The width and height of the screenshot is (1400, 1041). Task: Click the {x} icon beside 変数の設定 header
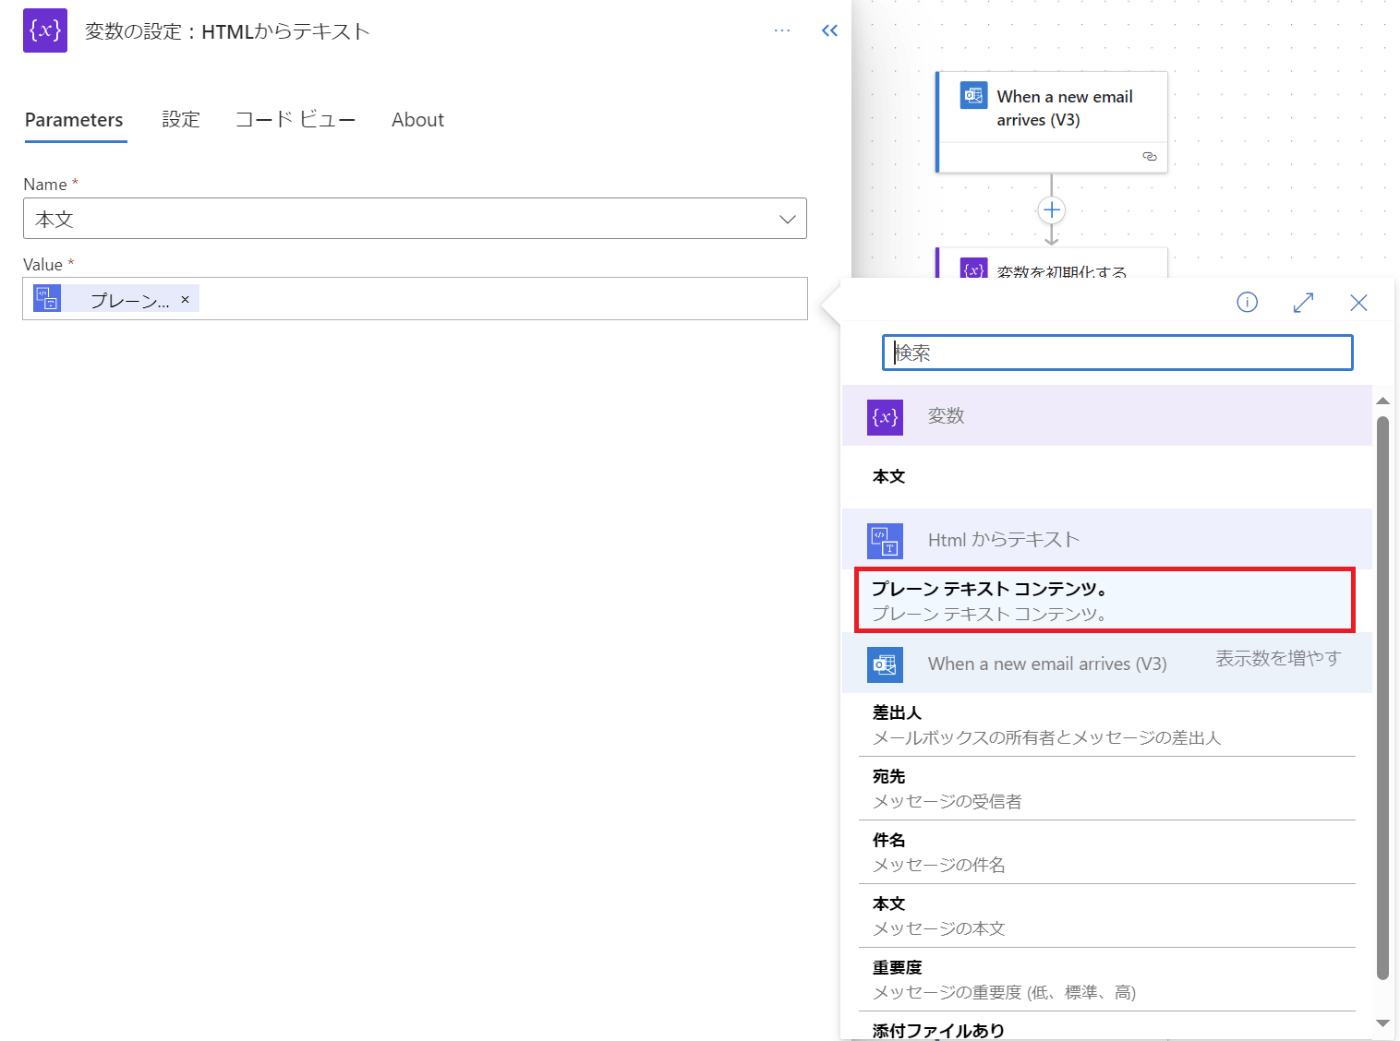pyautogui.click(x=45, y=31)
